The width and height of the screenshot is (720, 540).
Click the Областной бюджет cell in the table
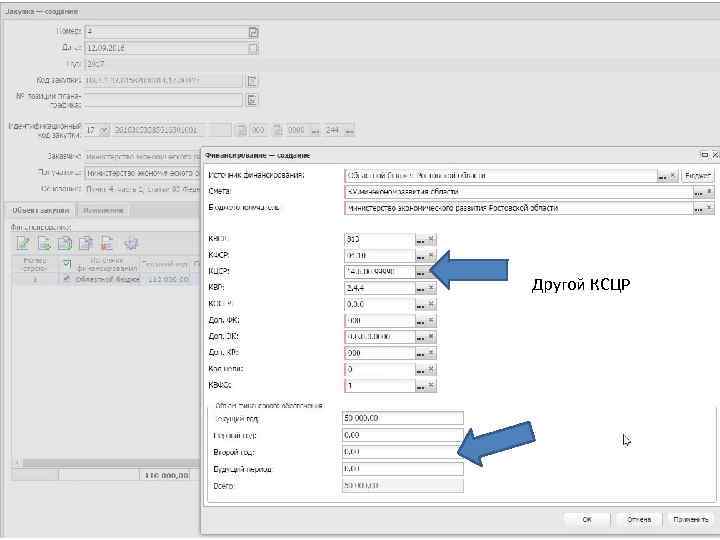(x=107, y=279)
